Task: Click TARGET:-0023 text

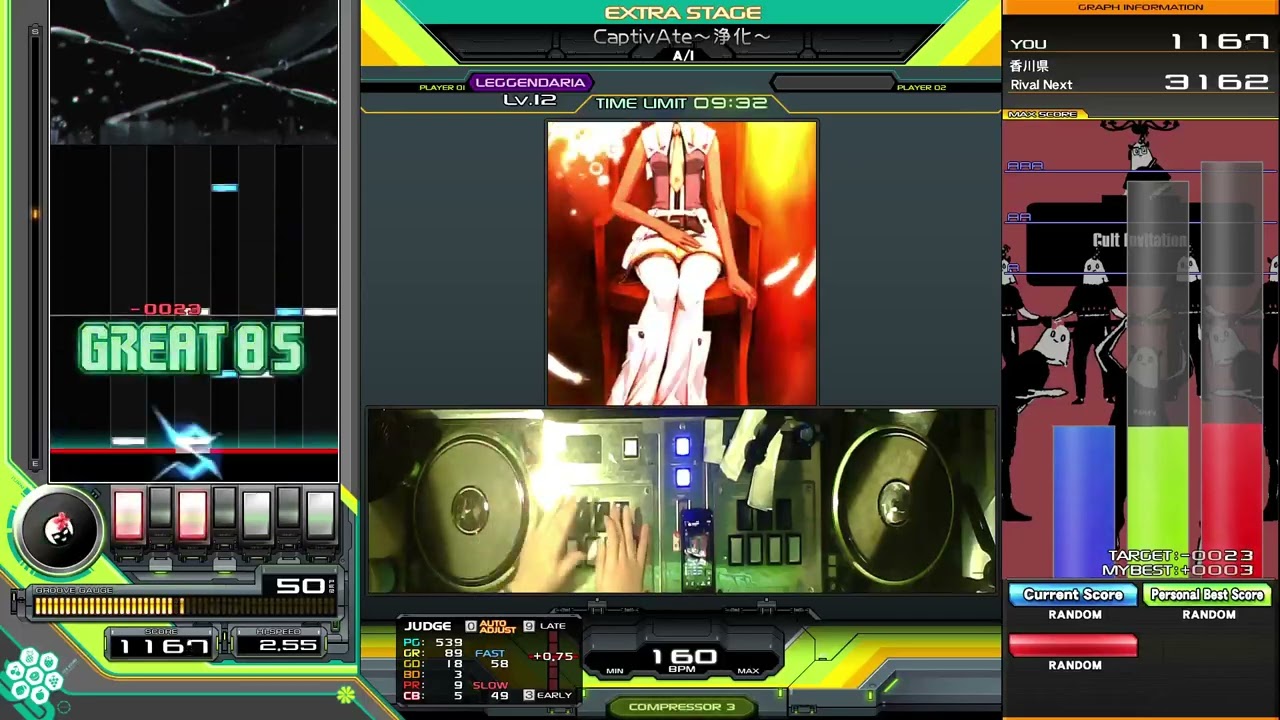Action: [1180, 556]
